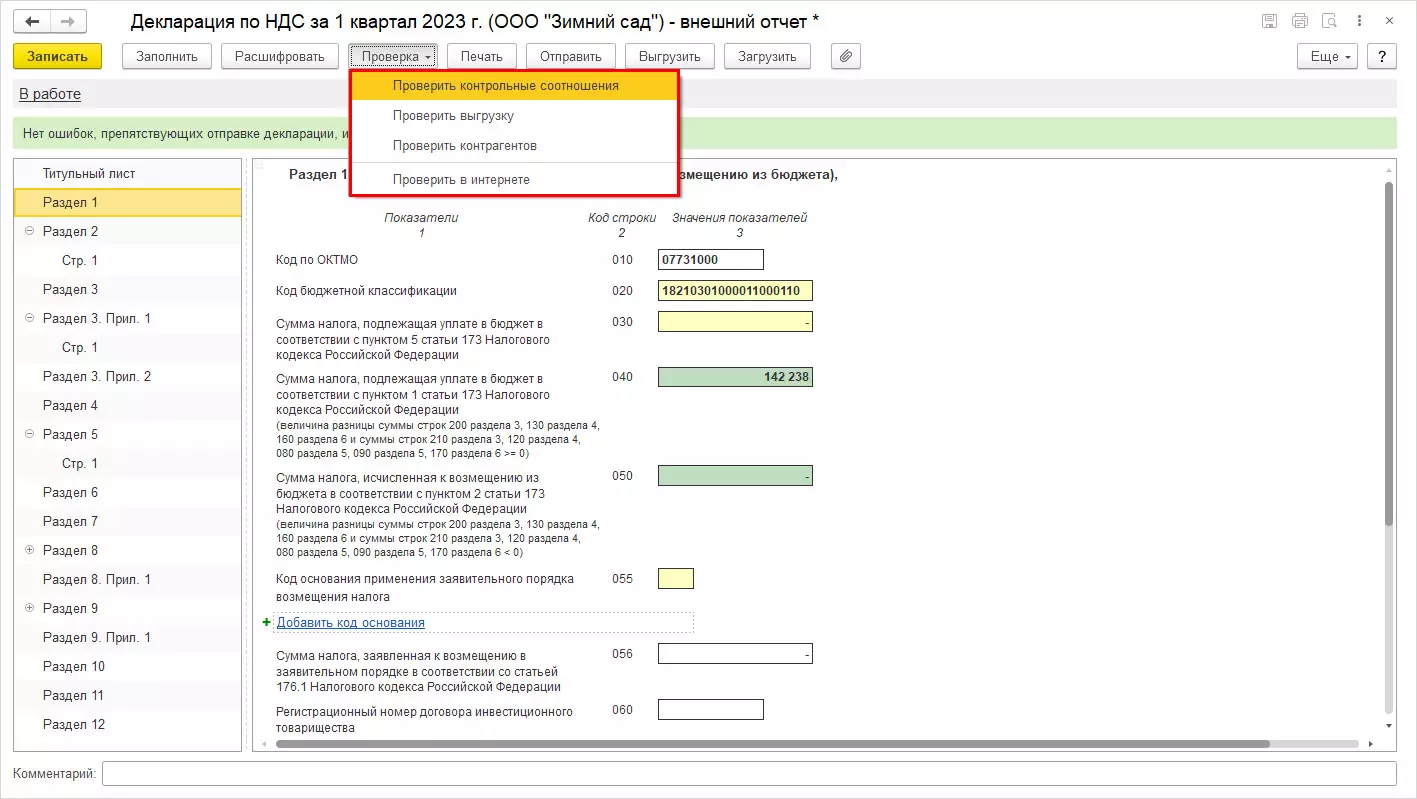Click the Добавить код основания link

coord(351,622)
